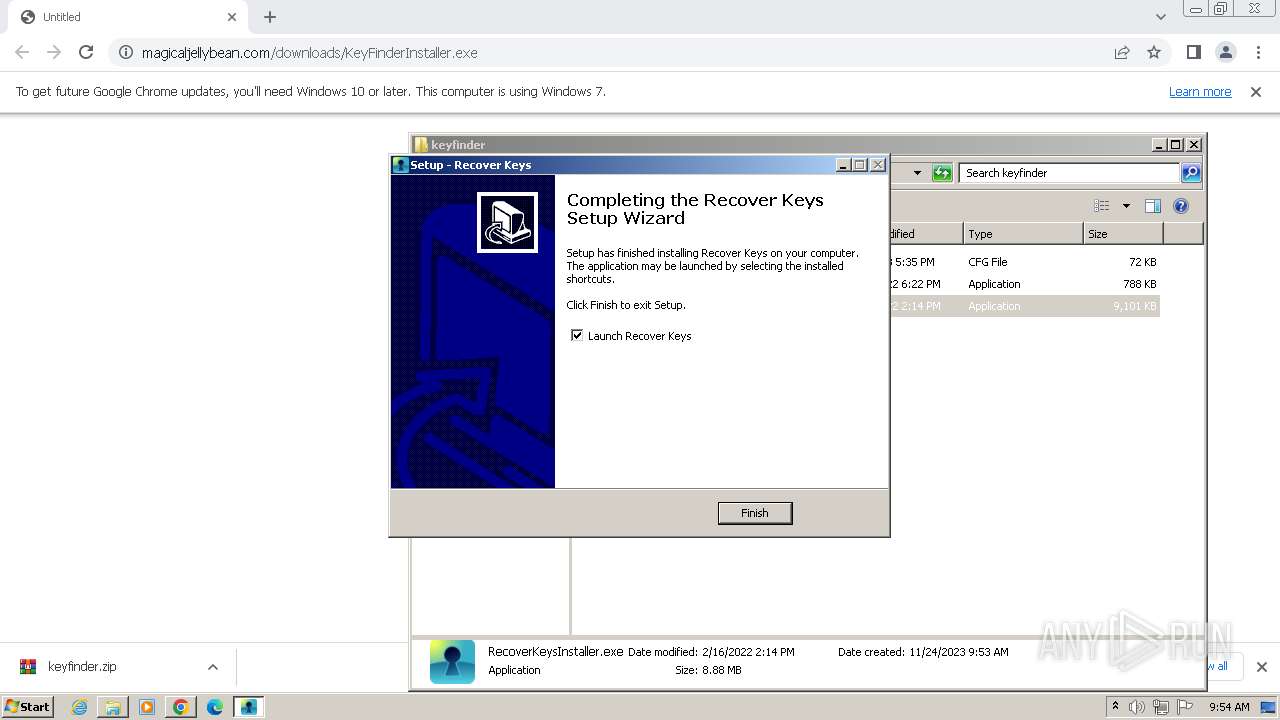
Task: Uncheck Launch Recover Keys checkbox
Action: 577,335
